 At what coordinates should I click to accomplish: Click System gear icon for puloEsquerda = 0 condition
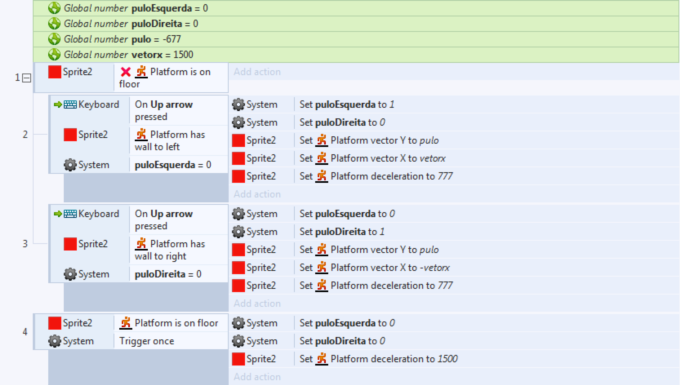point(70,165)
